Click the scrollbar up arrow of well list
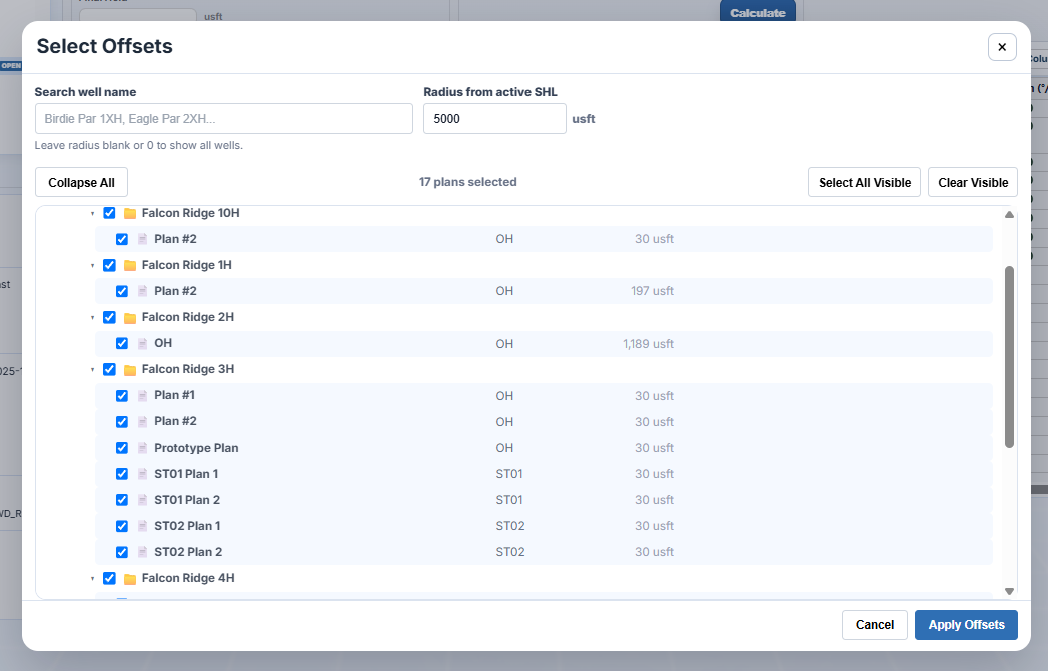1048x671 pixels. 1009,215
